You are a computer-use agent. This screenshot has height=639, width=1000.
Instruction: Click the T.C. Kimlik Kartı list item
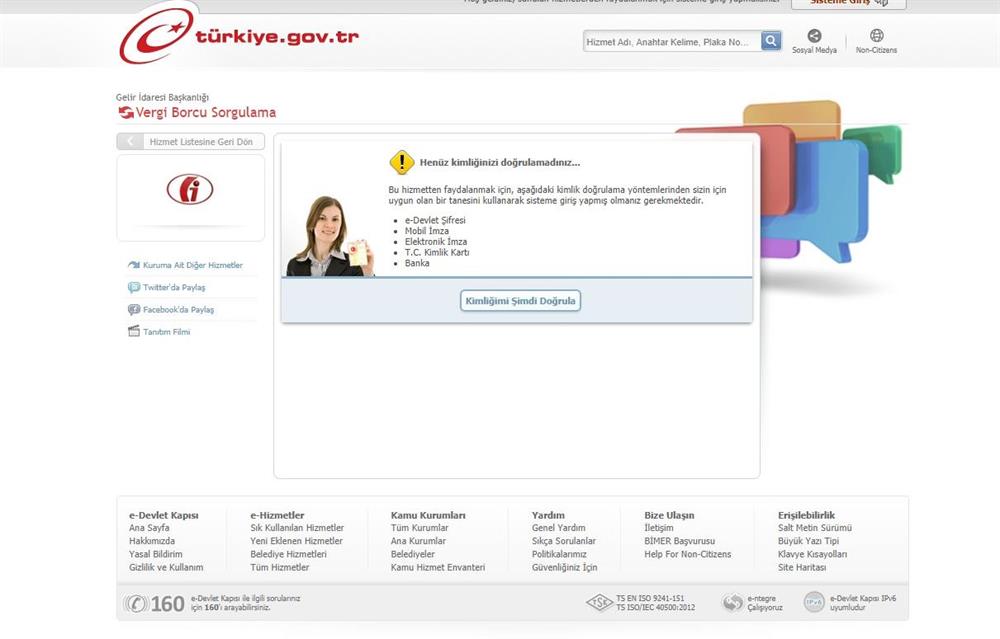coord(437,253)
